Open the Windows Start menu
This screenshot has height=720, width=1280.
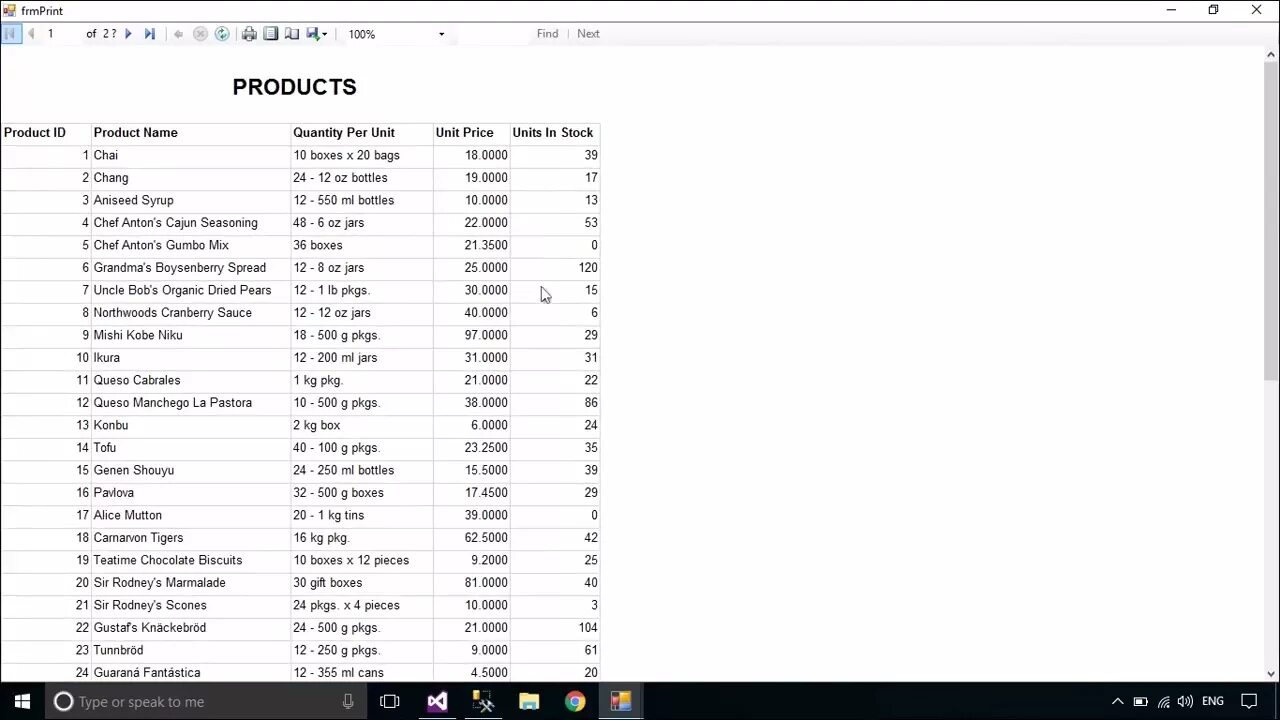click(22, 701)
